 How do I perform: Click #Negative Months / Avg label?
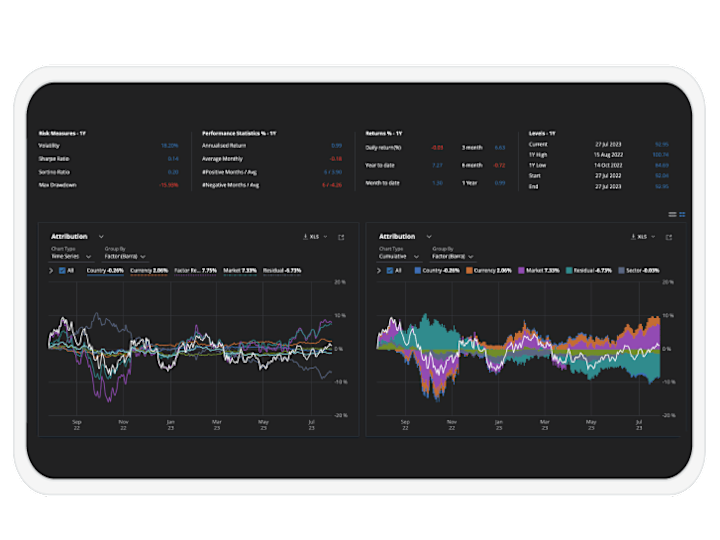coord(231,186)
